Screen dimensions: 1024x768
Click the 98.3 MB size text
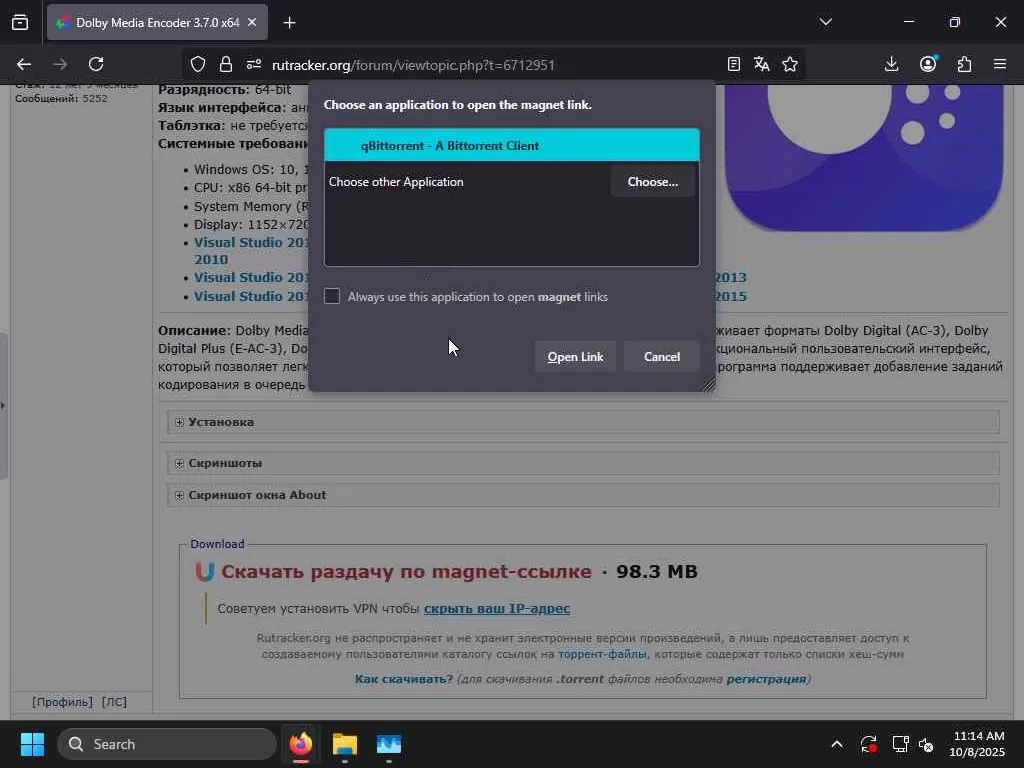[x=657, y=571]
